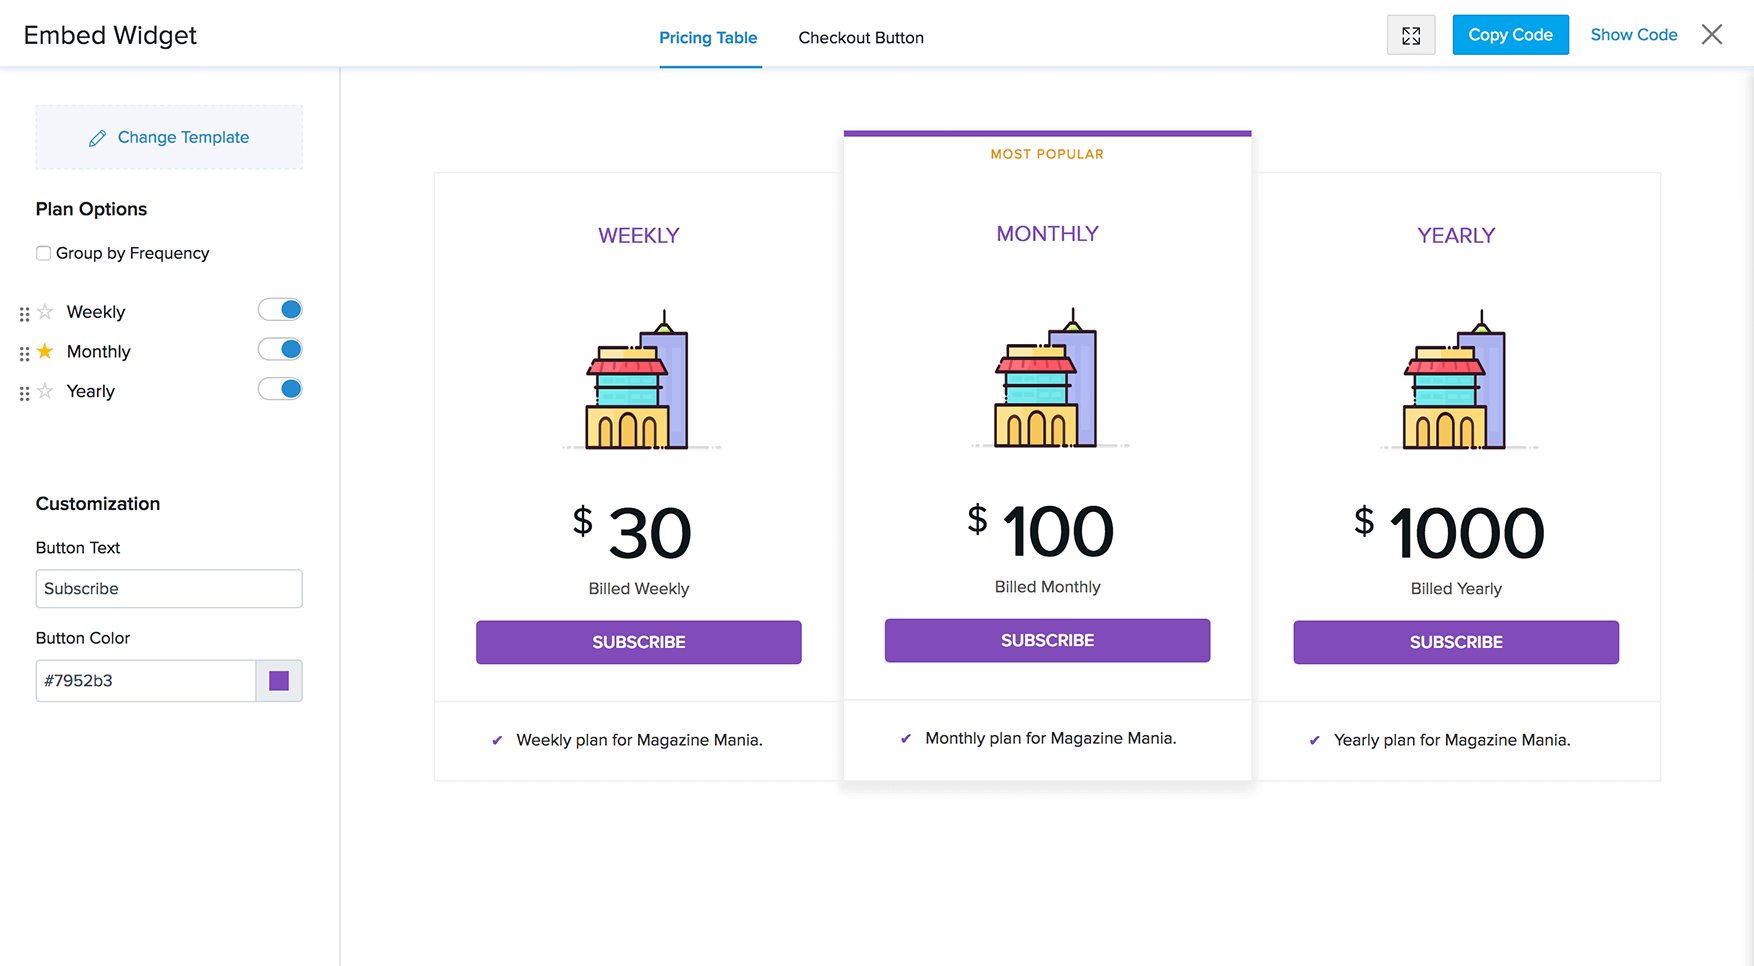Click the drag handle beside Weekly plan
This screenshot has height=966, width=1754.
24,312
